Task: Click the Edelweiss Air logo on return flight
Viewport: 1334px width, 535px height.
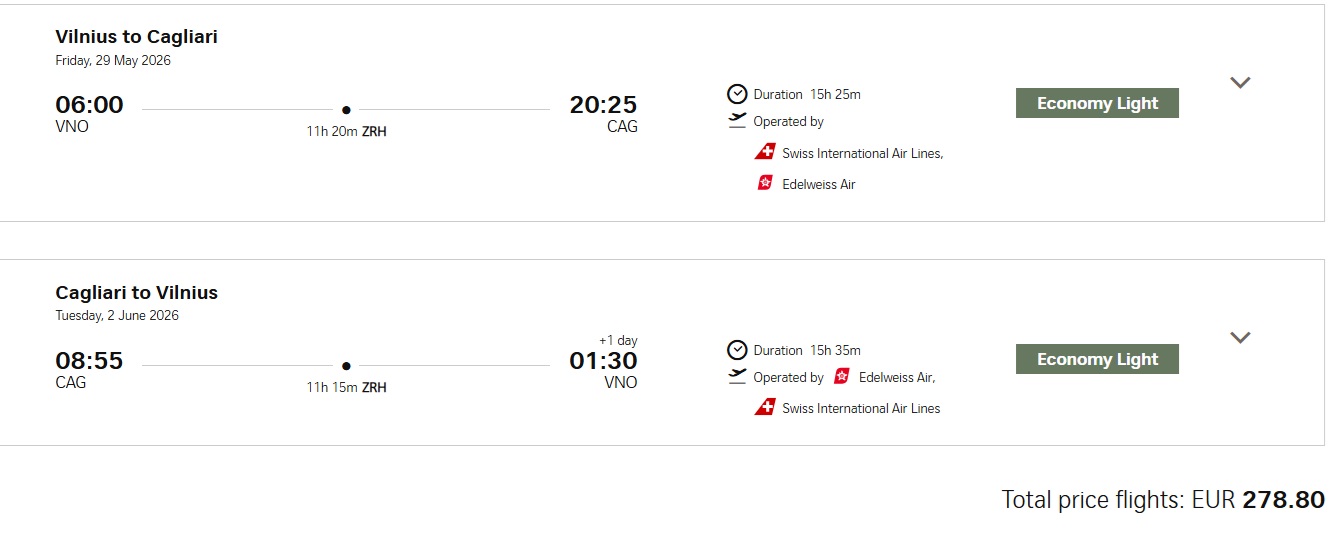Action: [842, 377]
